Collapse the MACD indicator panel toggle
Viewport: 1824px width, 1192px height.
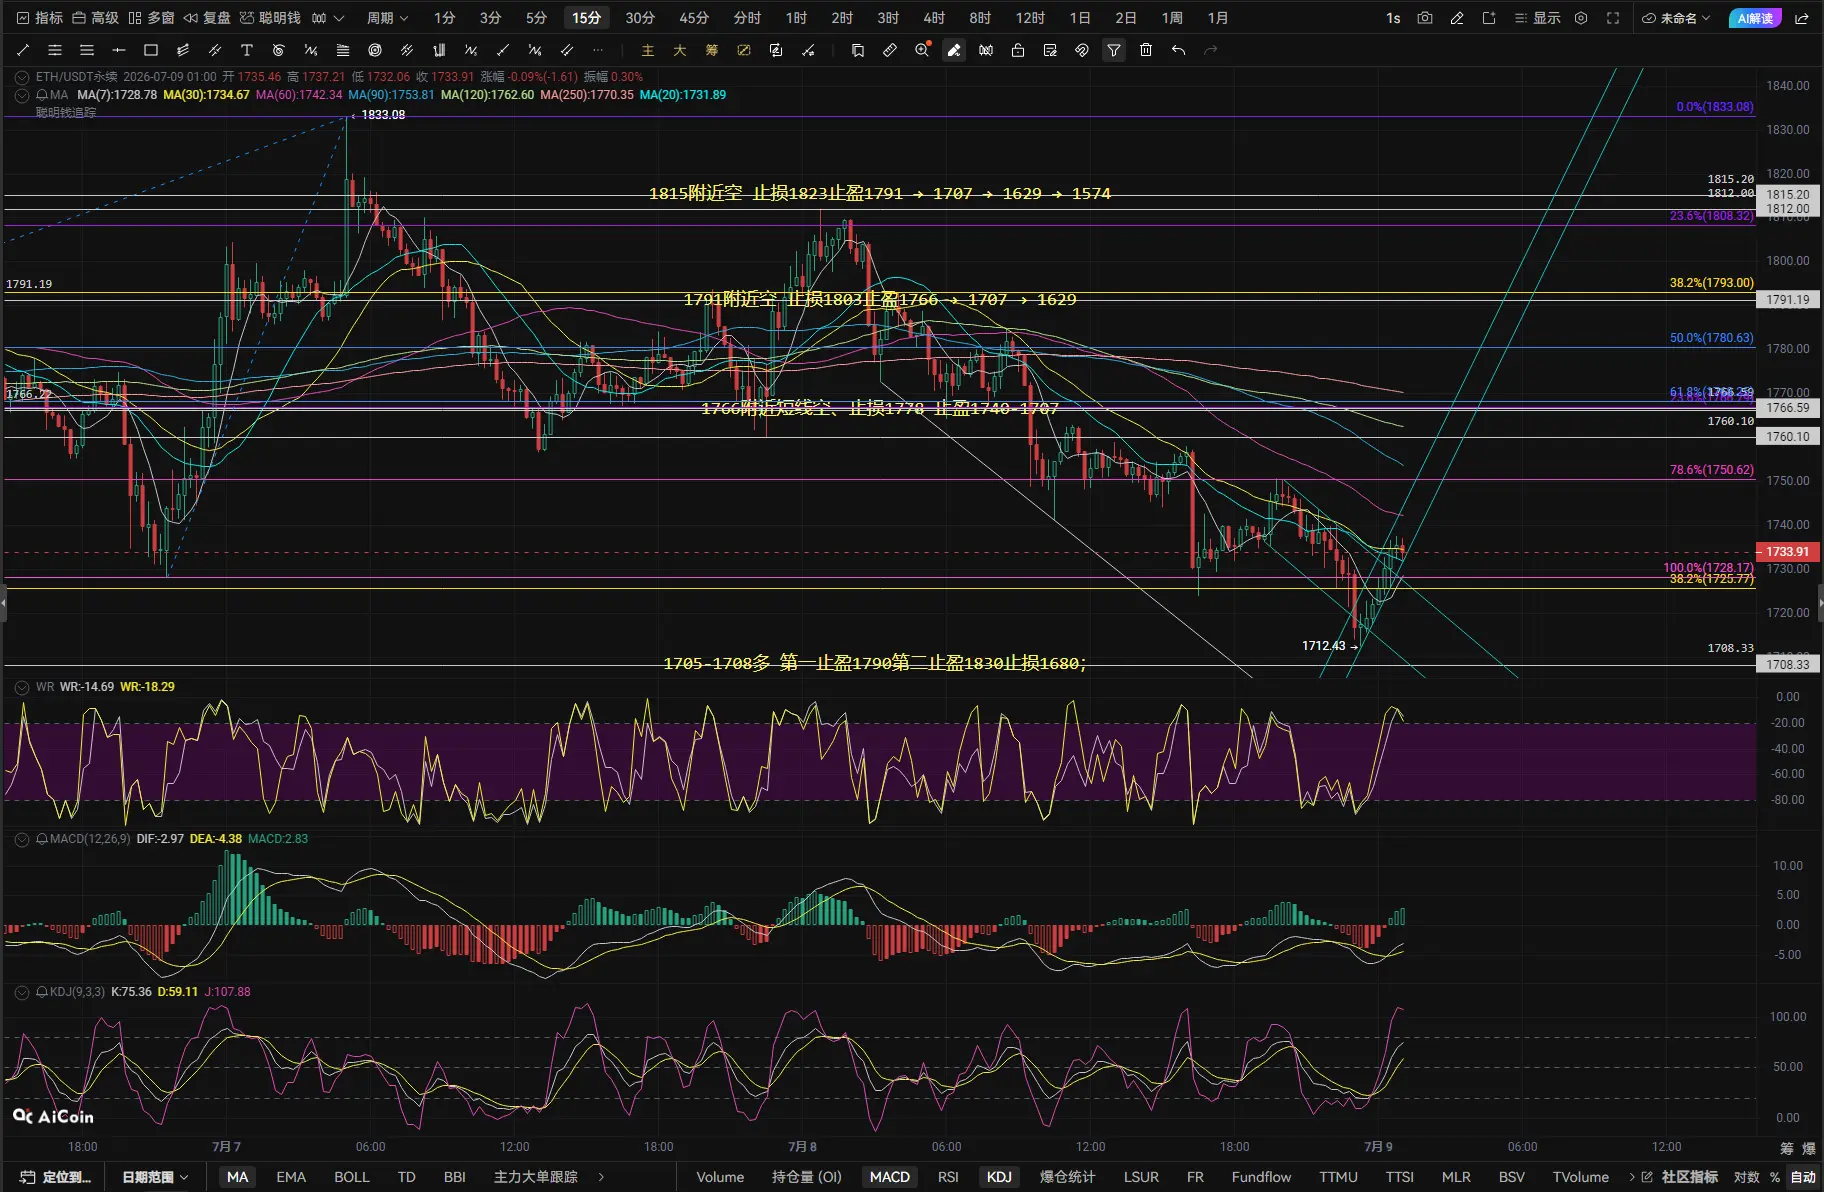(22, 839)
